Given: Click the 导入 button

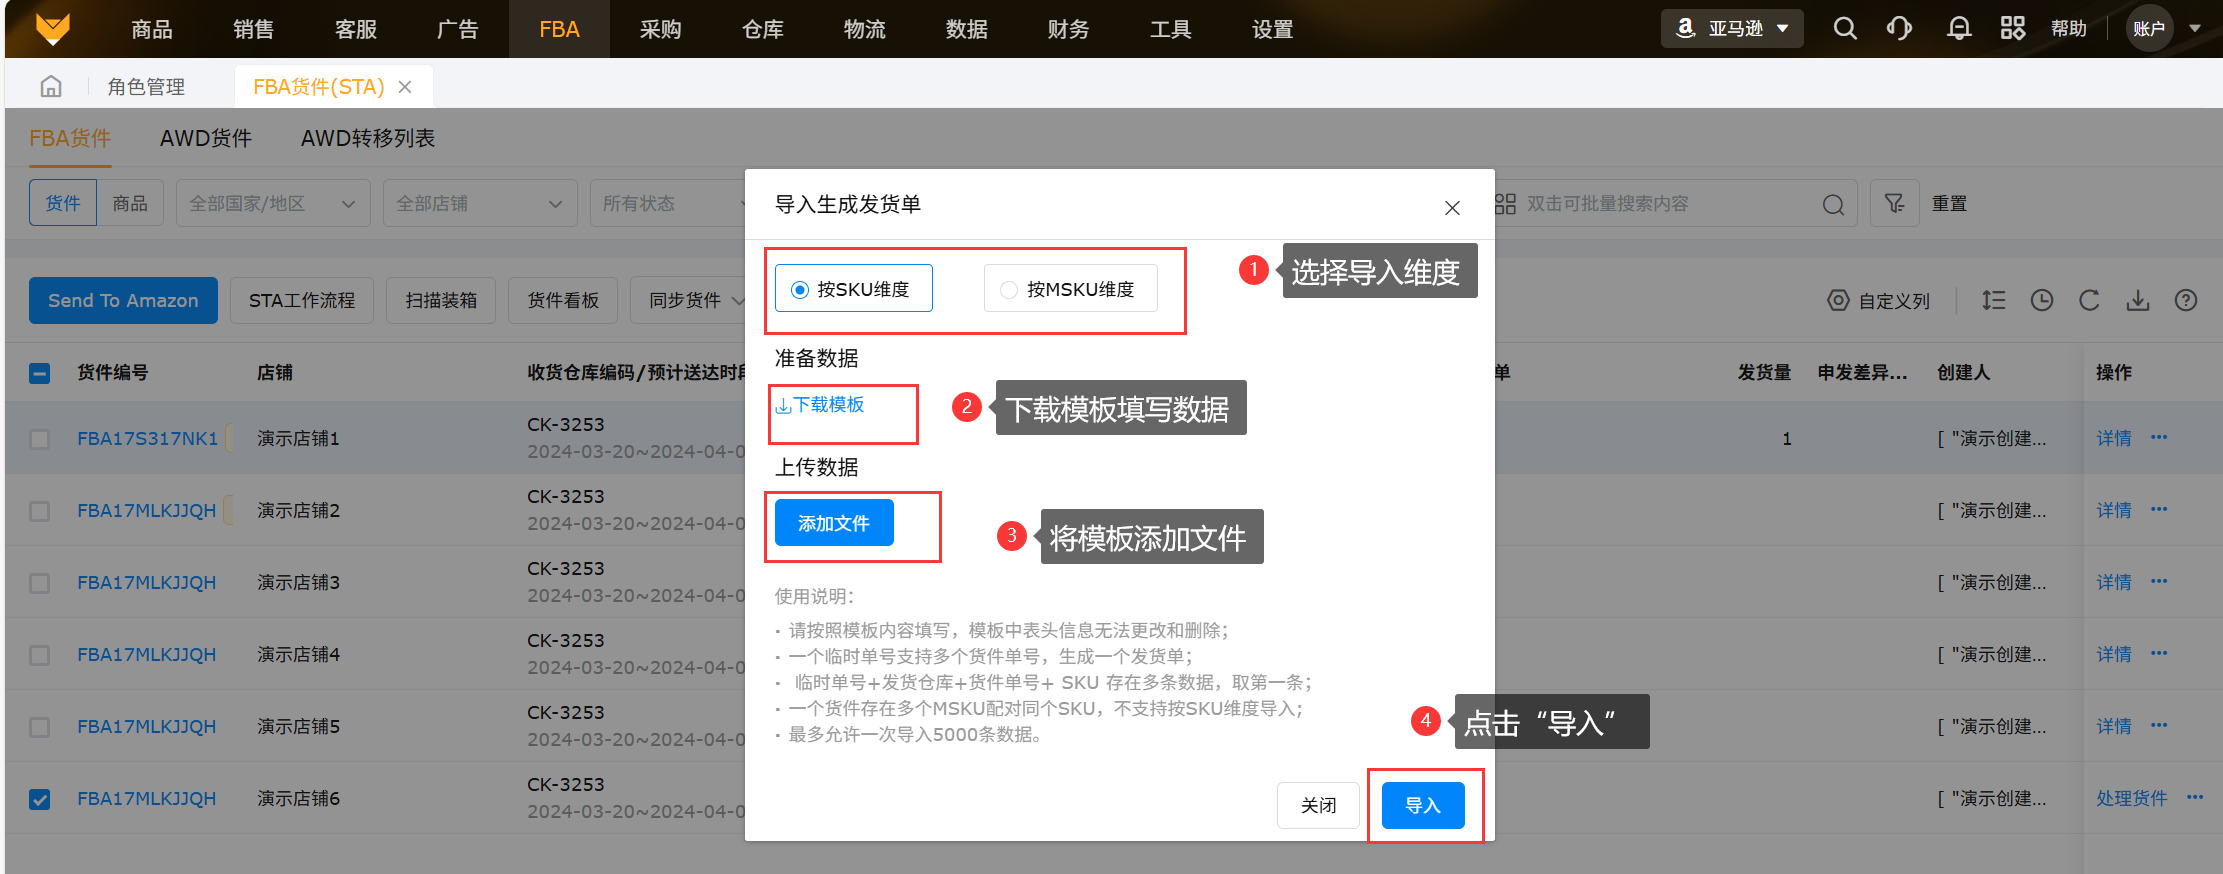Looking at the screenshot, I should tap(1423, 805).
